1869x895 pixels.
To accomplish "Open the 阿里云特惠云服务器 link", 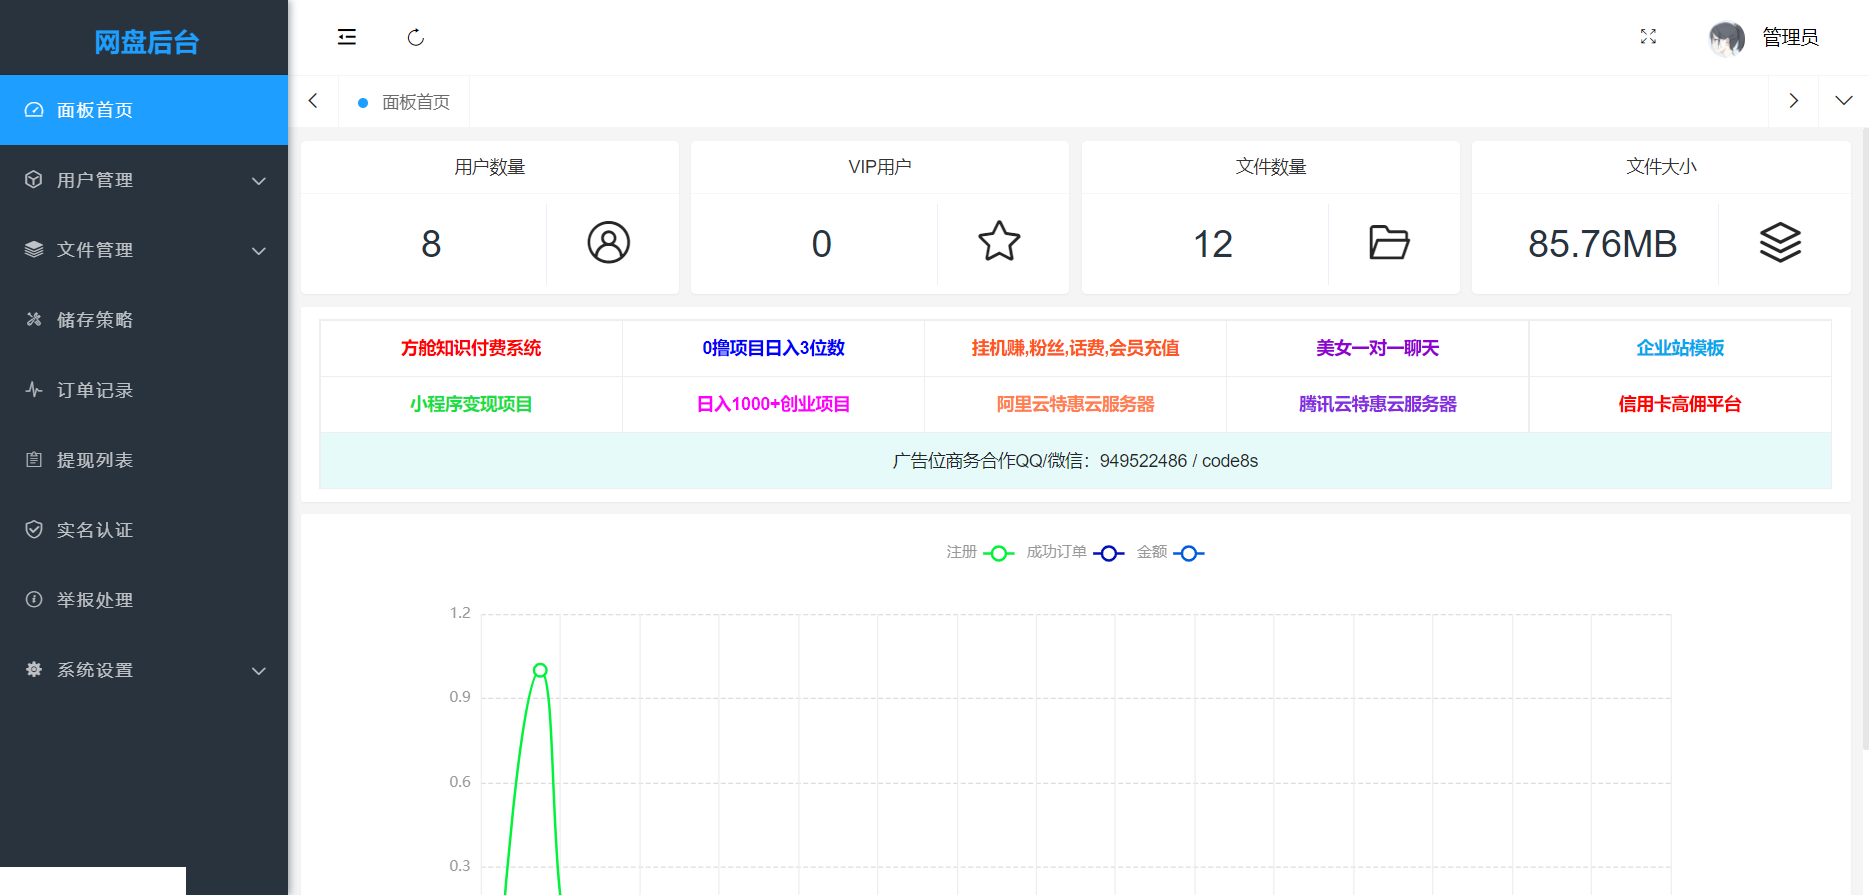I will tap(1075, 404).
